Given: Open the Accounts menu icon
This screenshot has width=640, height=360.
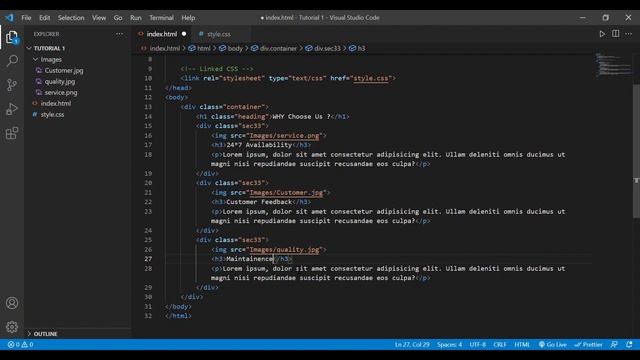Looking at the screenshot, I should 12,303.
